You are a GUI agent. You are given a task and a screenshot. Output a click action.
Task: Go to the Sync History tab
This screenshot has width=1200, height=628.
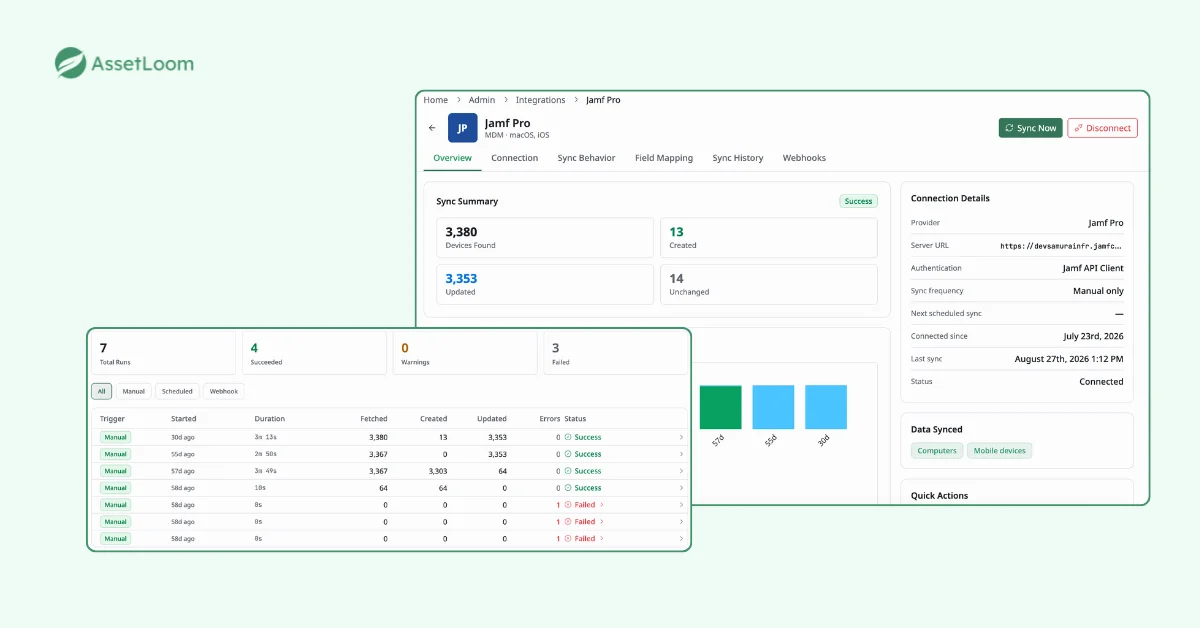(x=738, y=158)
